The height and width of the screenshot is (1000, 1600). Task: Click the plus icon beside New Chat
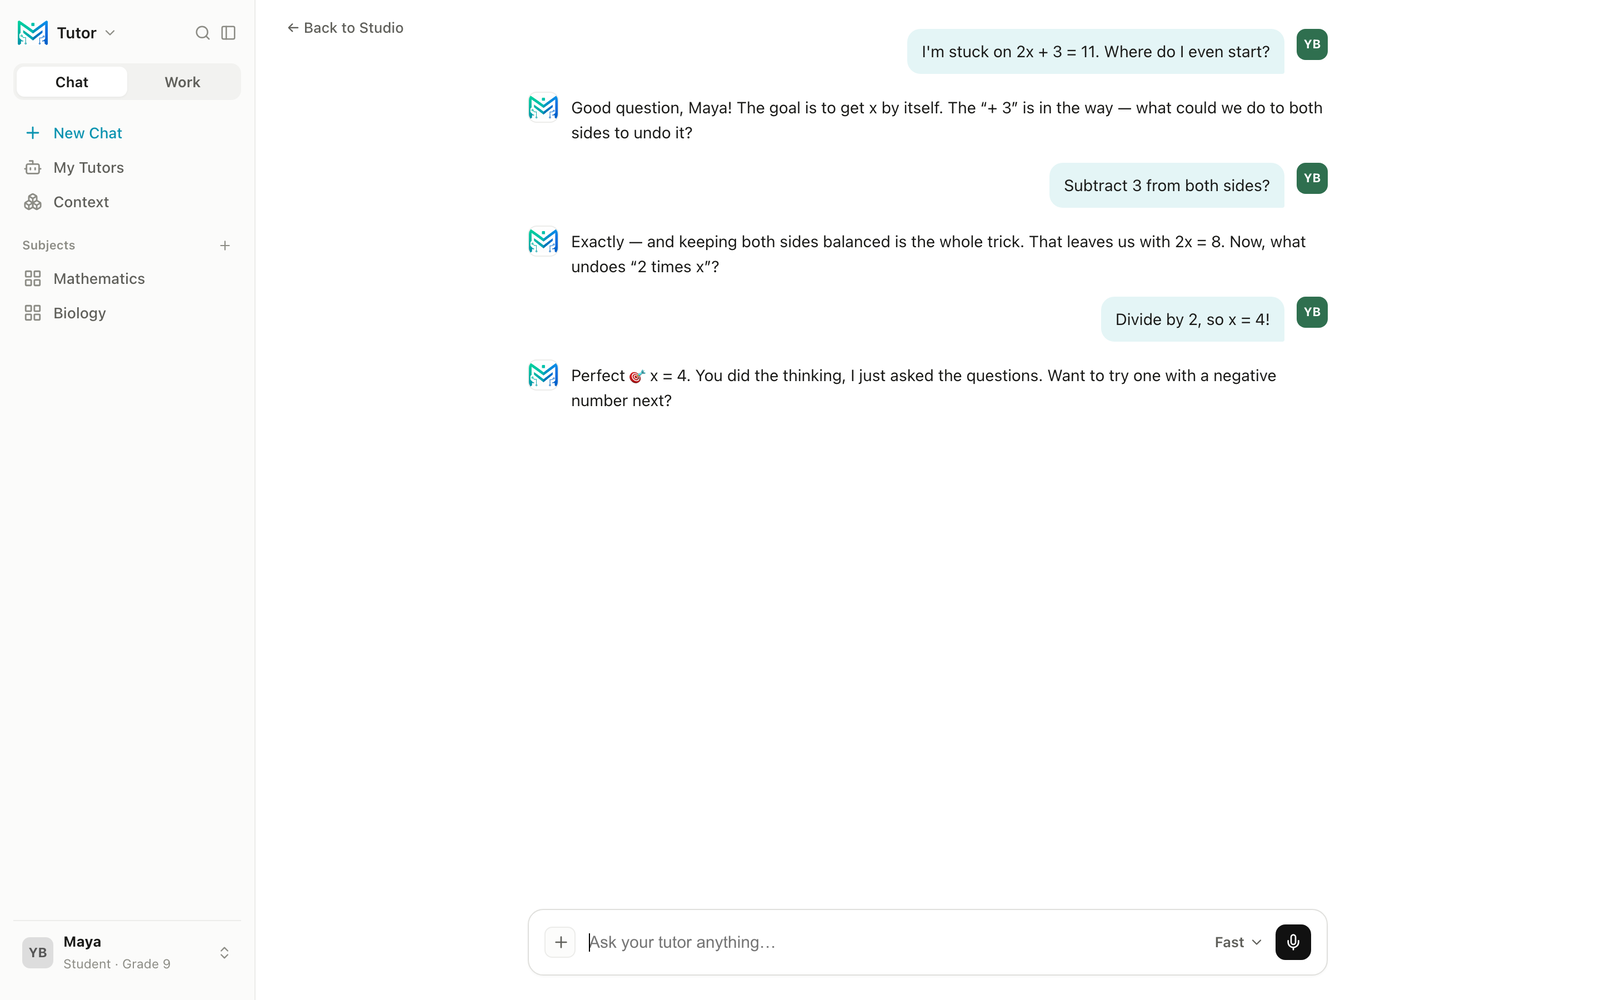[33, 133]
